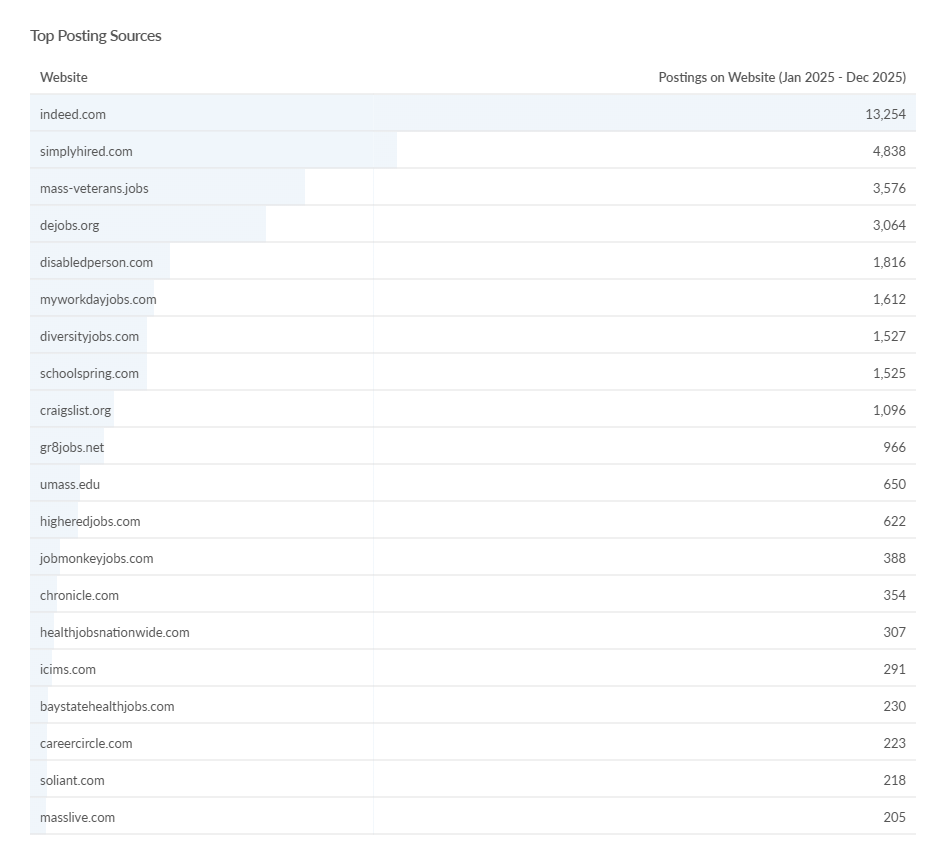Click the disabledperson.com row label
Image resolution: width=946 pixels, height=865 pixels.
coord(96,262)
